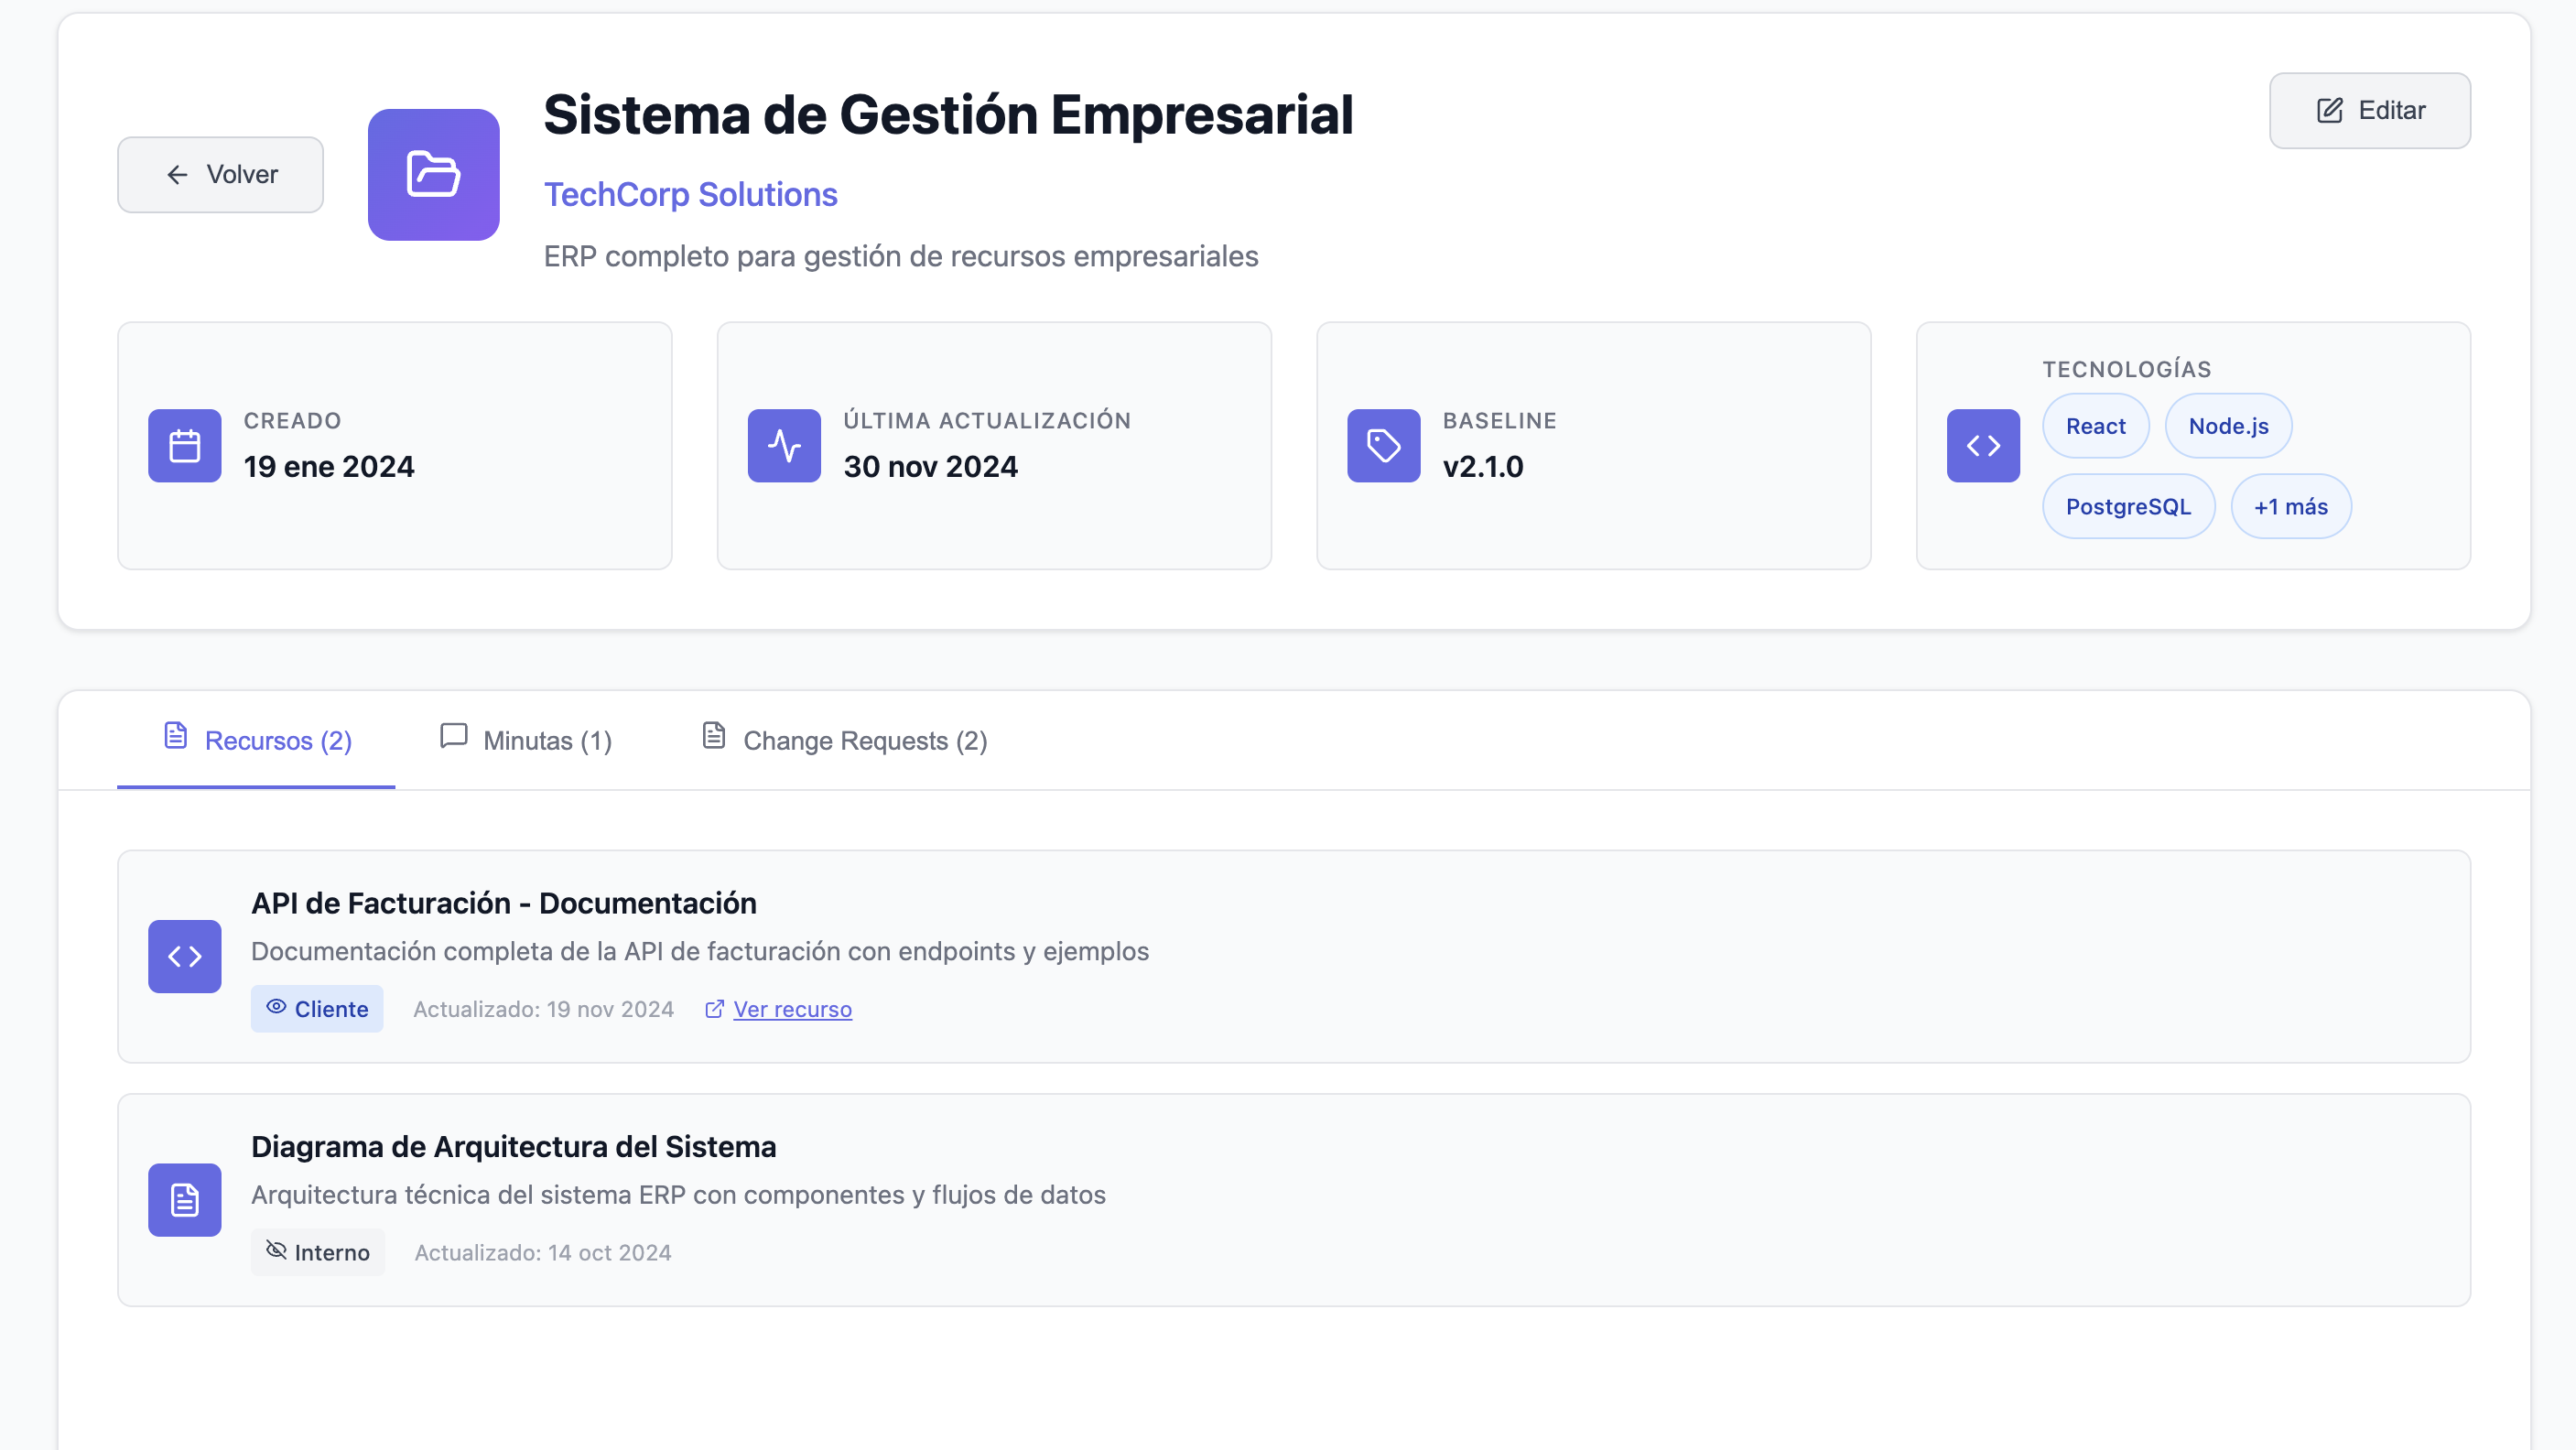
Task: Click the React technology chip
Action: tap(2095, 426)
